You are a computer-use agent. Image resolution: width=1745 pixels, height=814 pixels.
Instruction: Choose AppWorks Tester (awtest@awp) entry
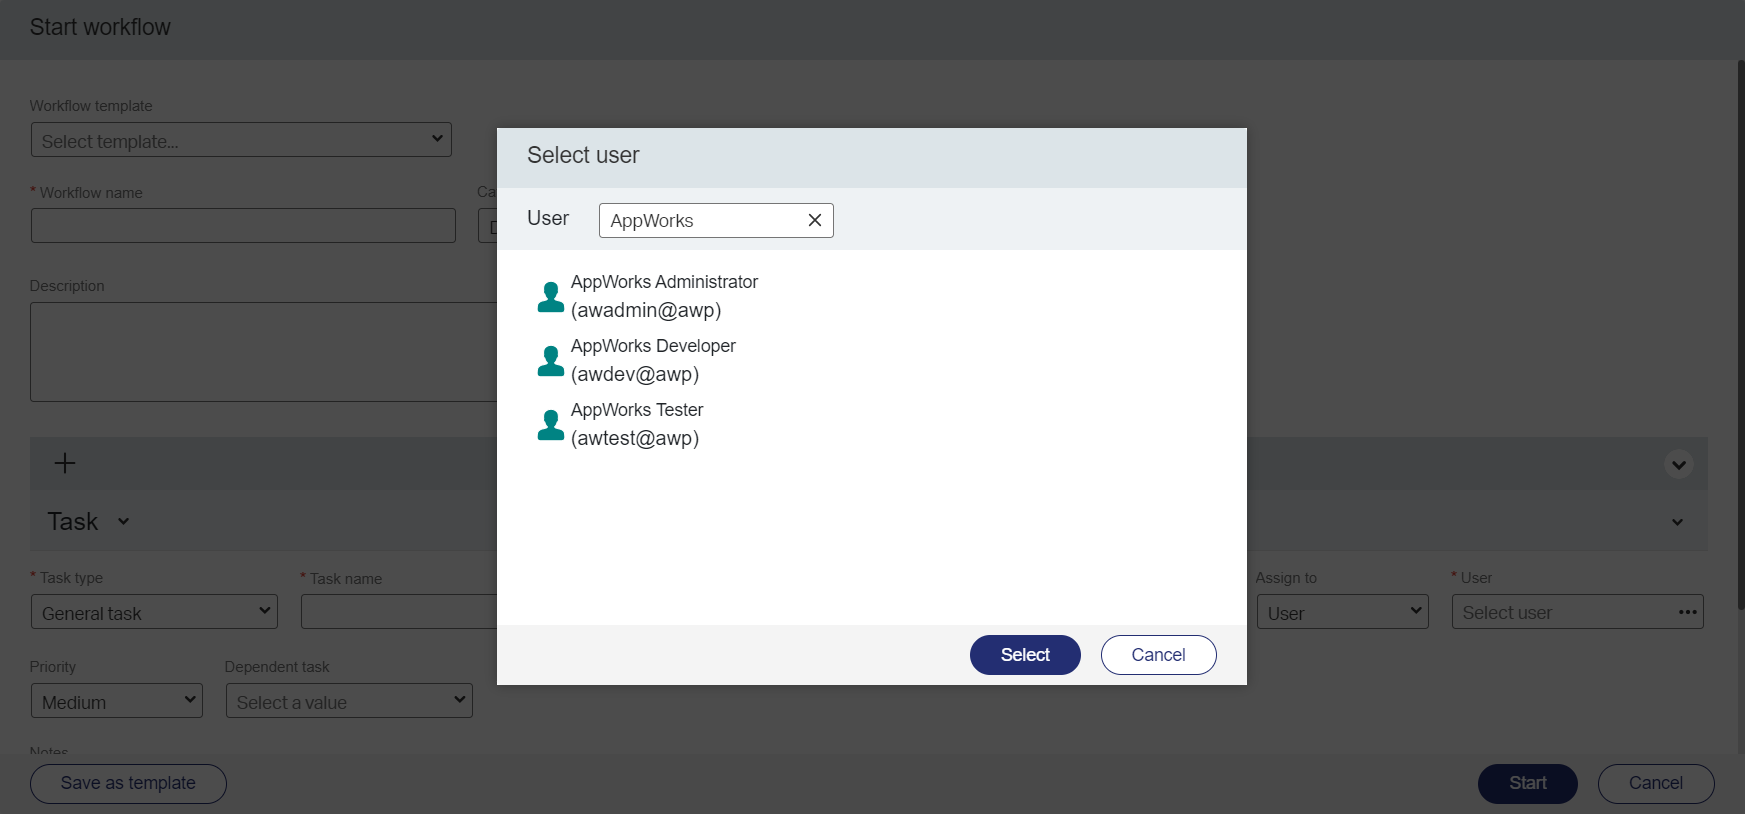pos(637,424)
